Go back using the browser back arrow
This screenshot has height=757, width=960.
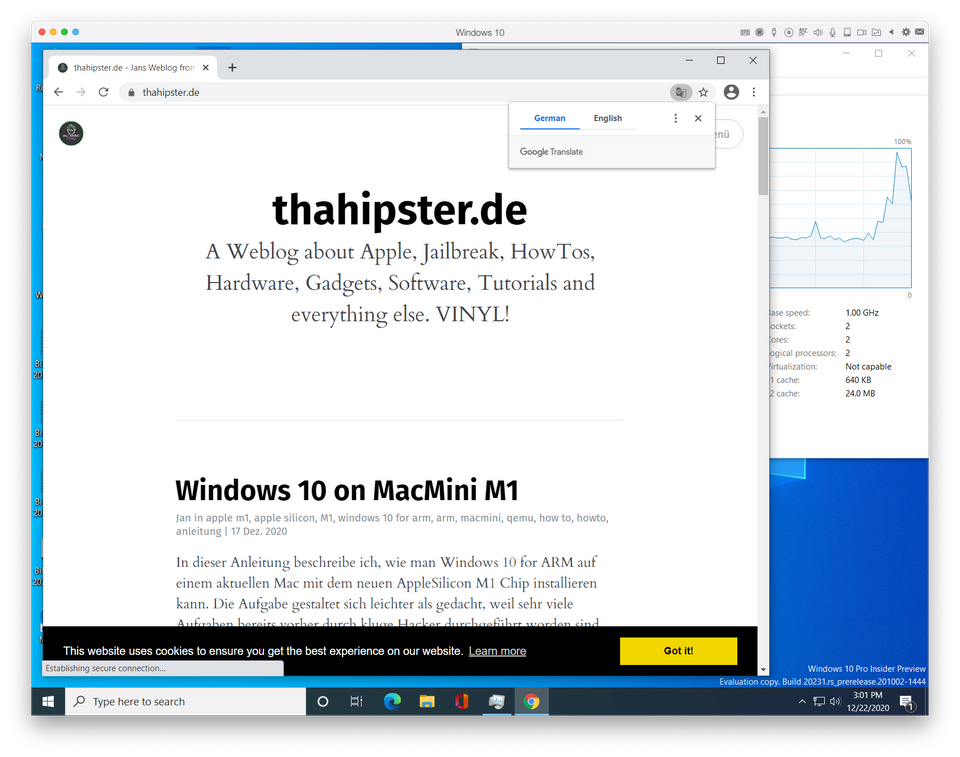pos(59,92)
